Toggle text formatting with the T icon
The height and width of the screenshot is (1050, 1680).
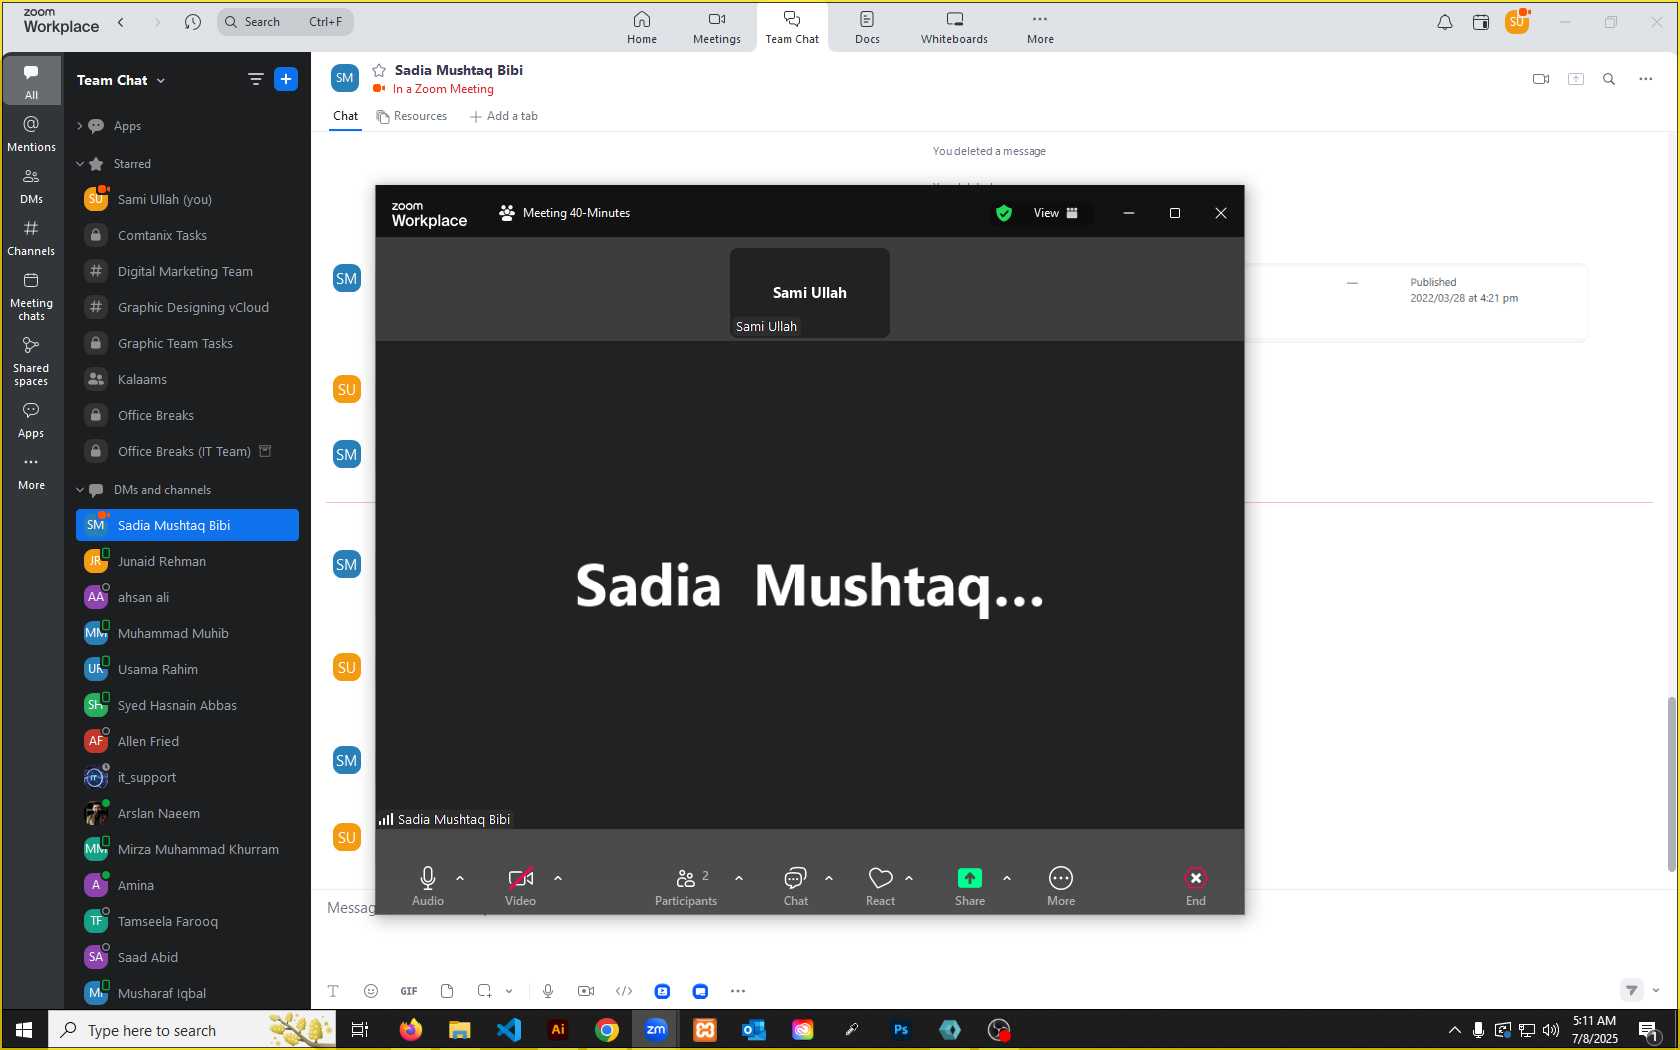click(333, 991)
